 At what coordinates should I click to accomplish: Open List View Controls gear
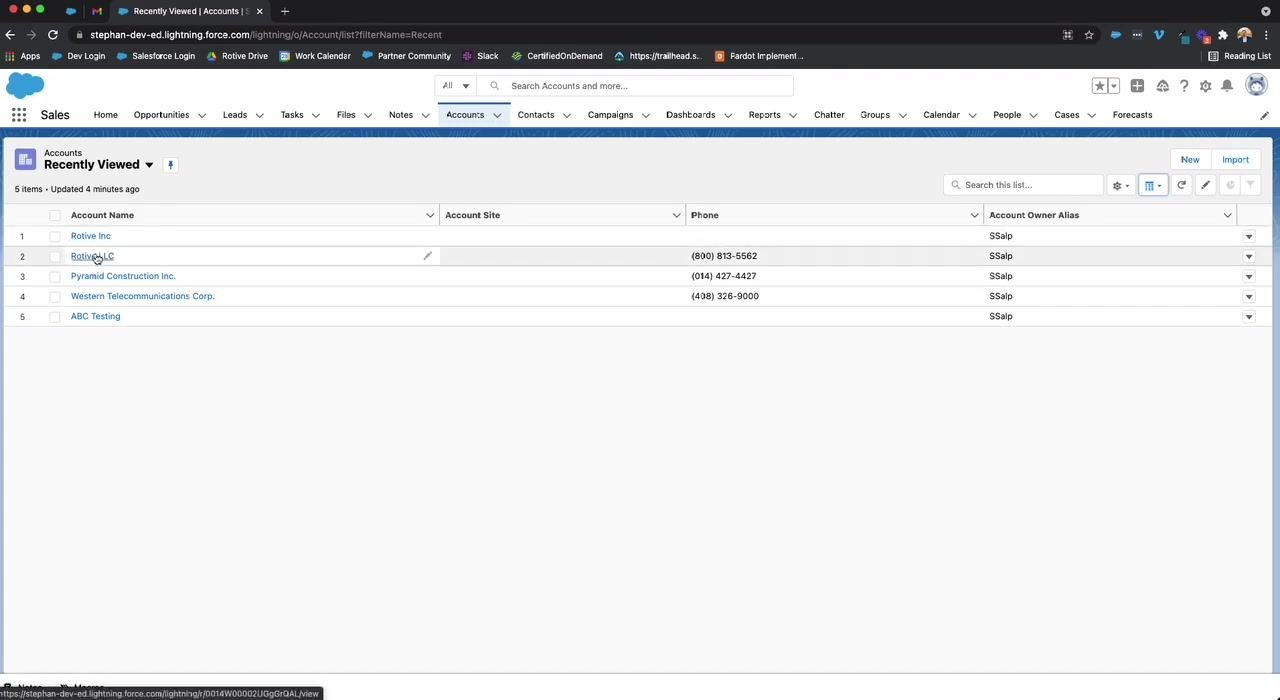pos(1121,185)
